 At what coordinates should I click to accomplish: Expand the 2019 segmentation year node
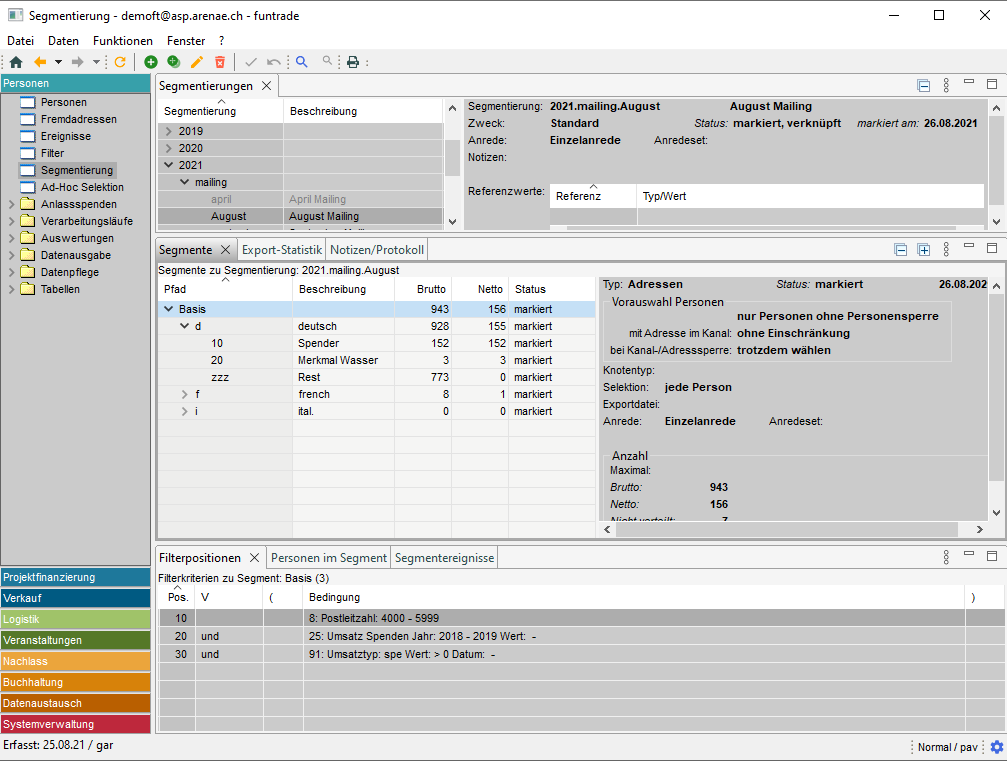coord(168,131)
